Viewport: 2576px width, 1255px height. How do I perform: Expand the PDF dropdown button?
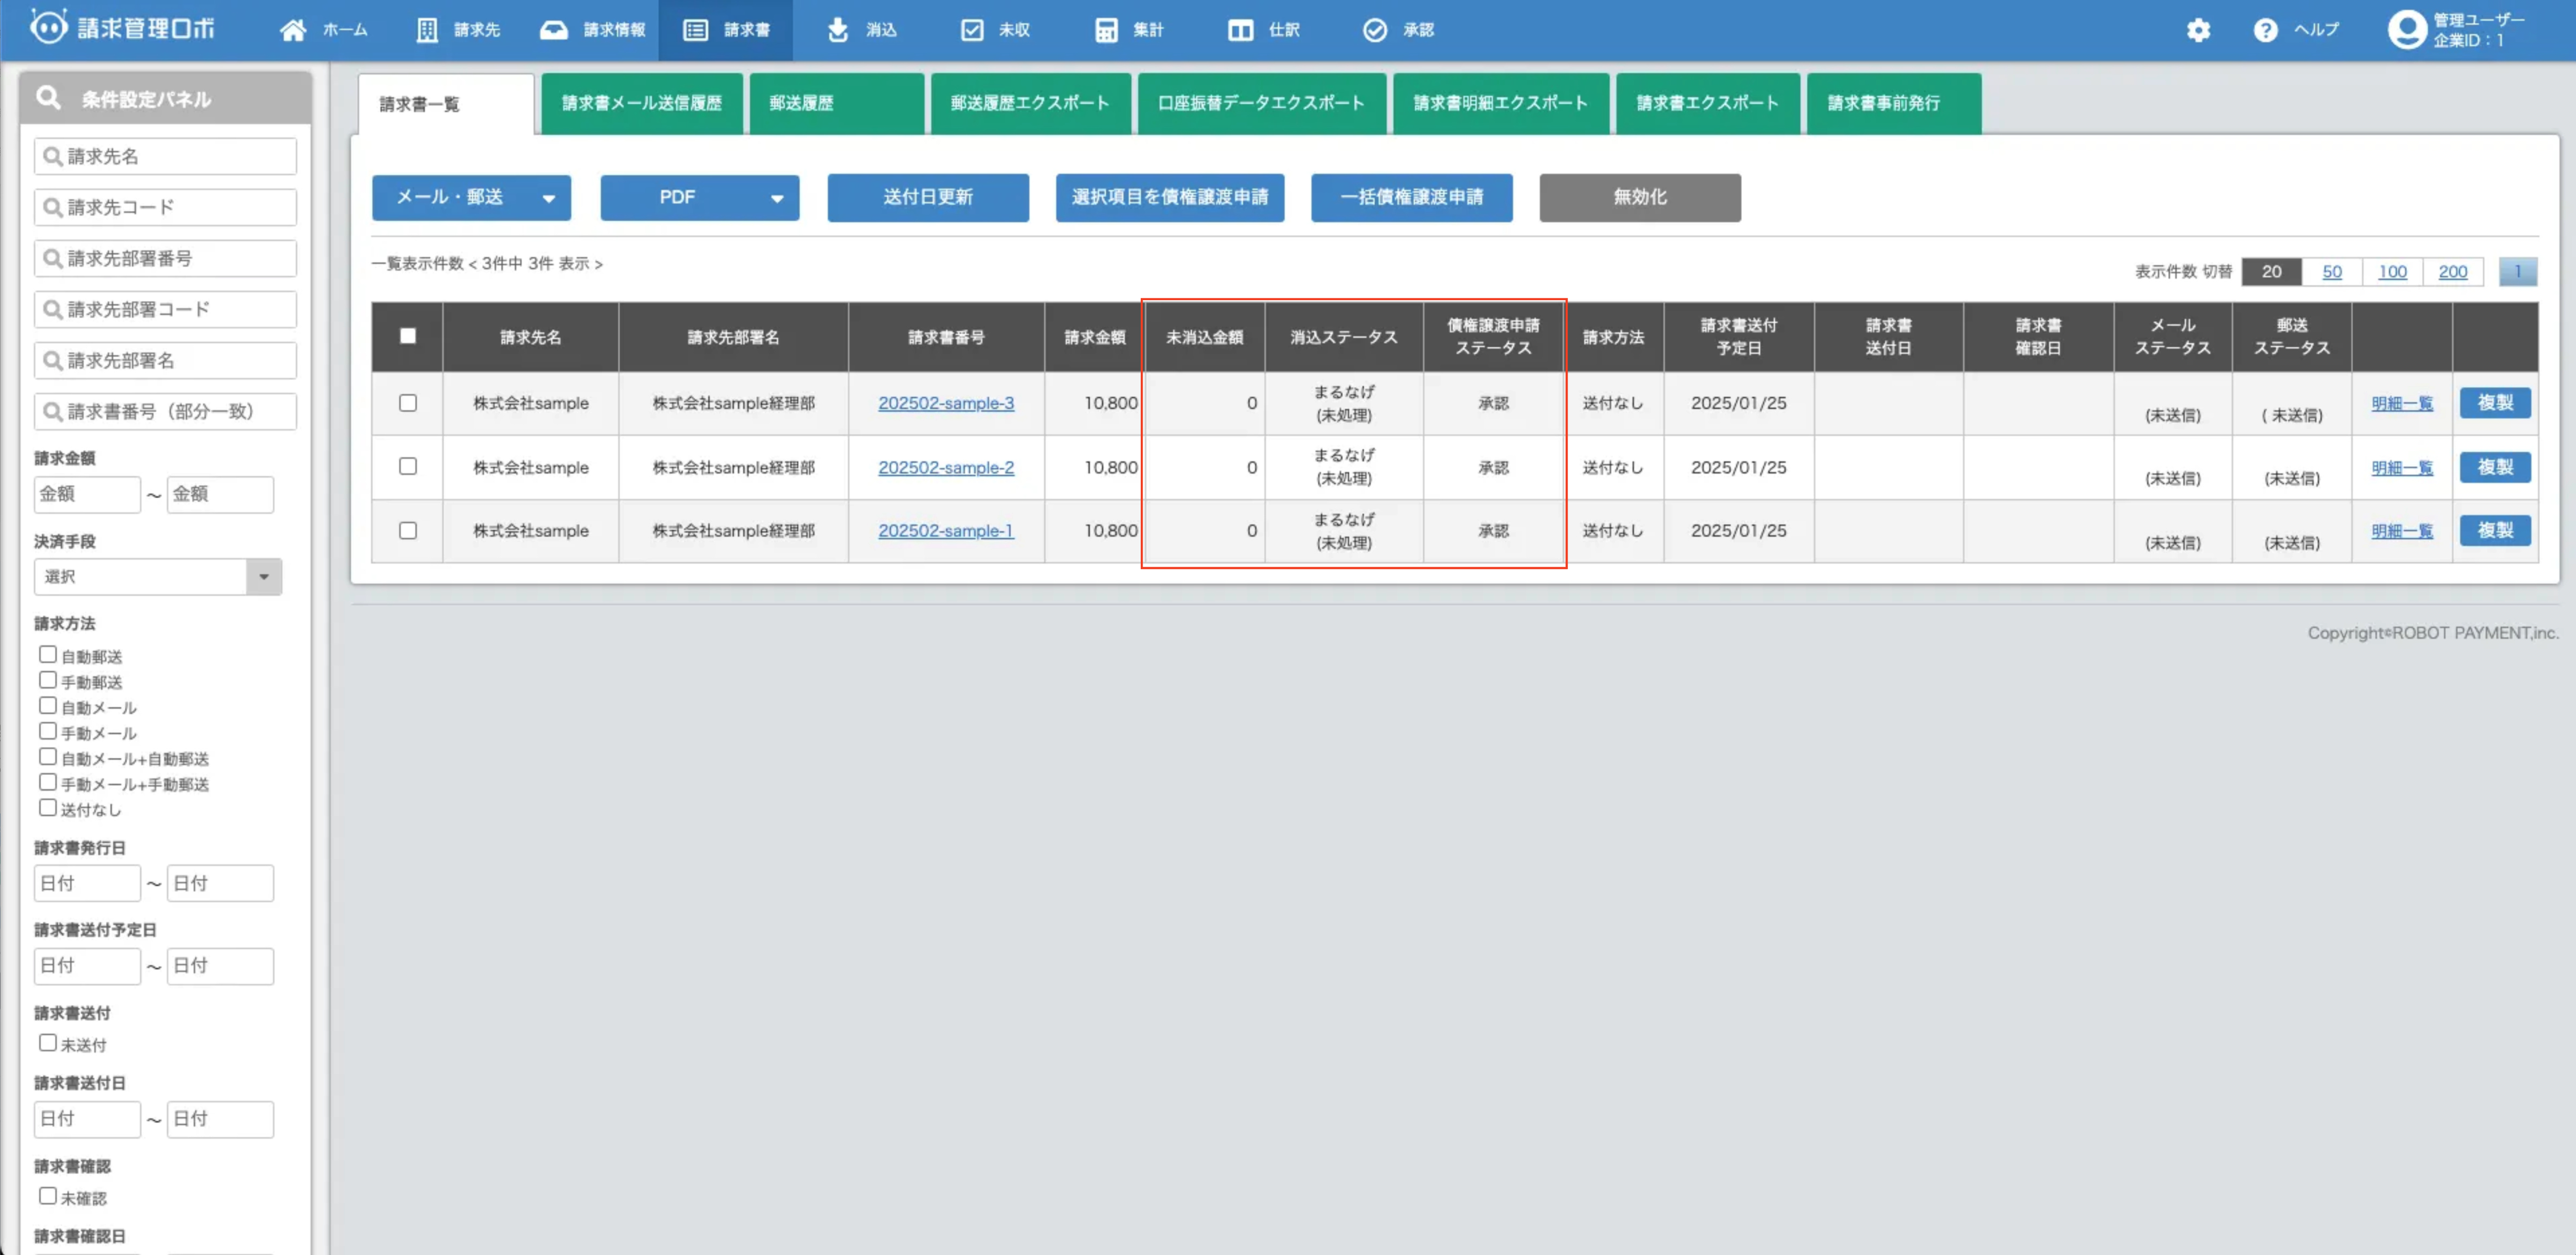point(699,197)
